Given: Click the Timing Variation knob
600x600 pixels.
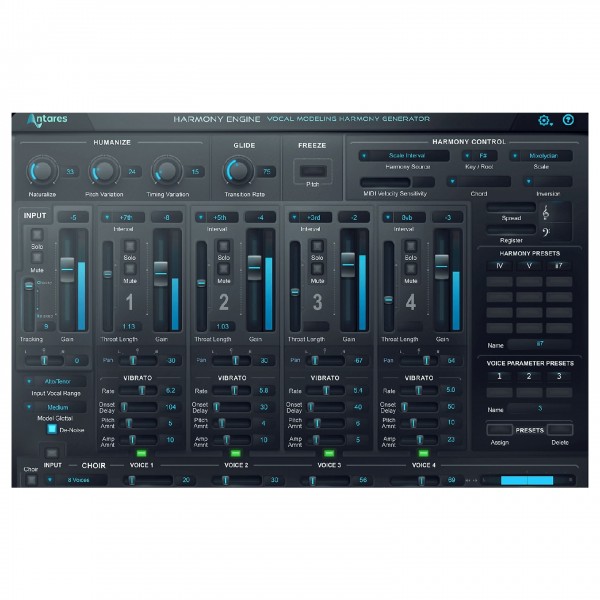Looking at the screenshot, I should click(167, 171).
